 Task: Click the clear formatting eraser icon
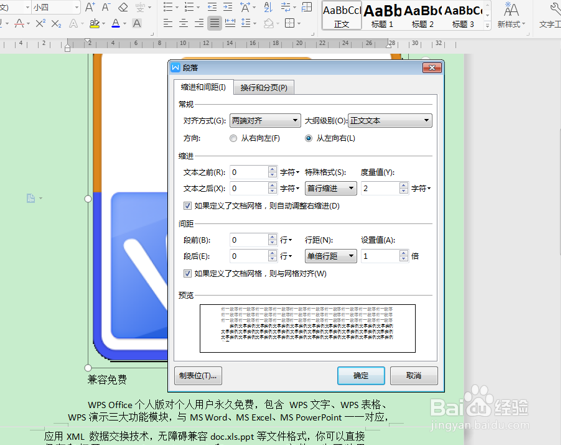click(123, 7)
